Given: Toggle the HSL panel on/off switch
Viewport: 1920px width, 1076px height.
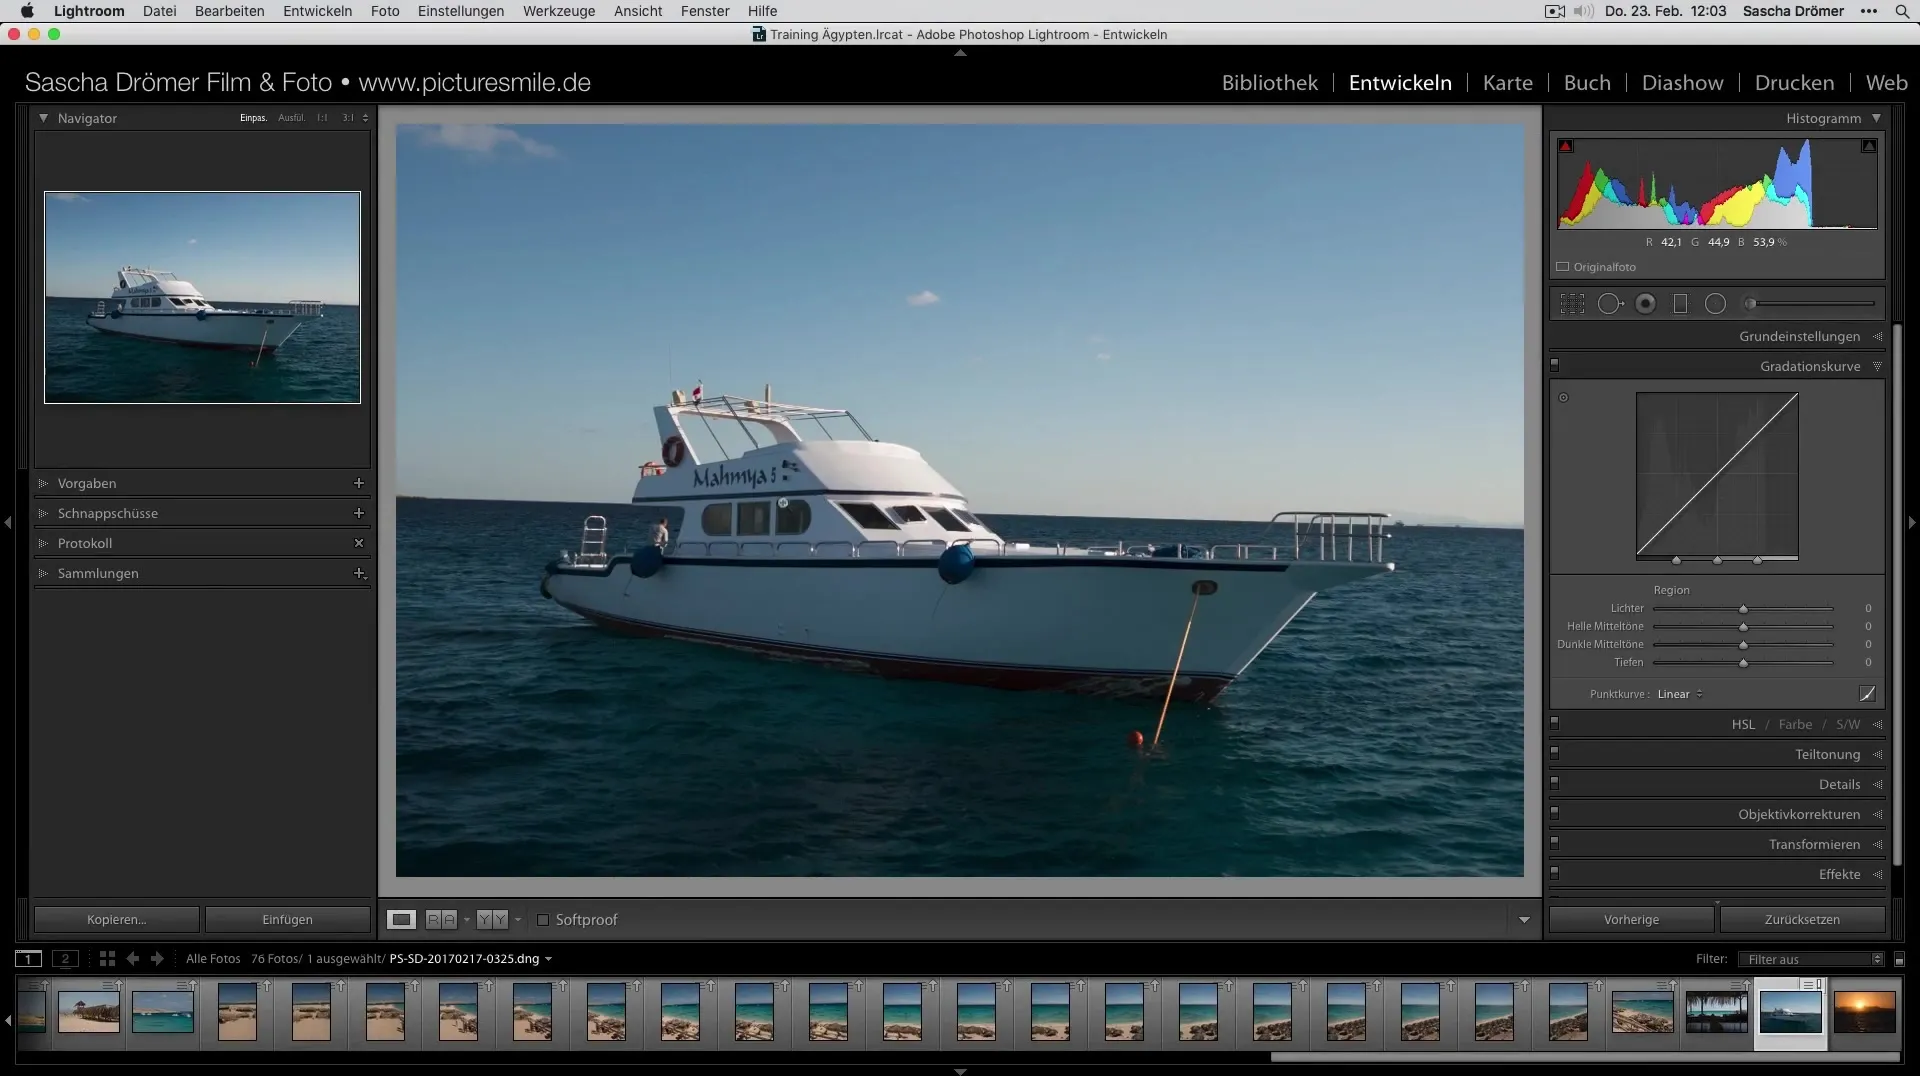Looking at the screenshot, I should (1554, 724).
